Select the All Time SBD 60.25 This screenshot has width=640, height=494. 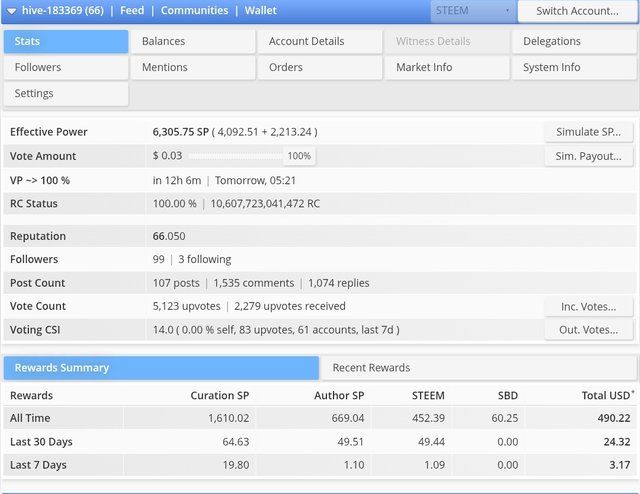[505, 418]
